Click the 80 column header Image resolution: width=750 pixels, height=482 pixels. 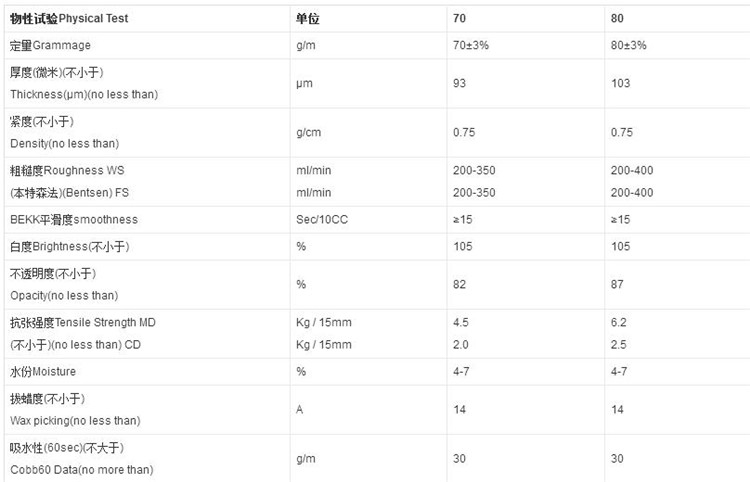coord(617,18)
